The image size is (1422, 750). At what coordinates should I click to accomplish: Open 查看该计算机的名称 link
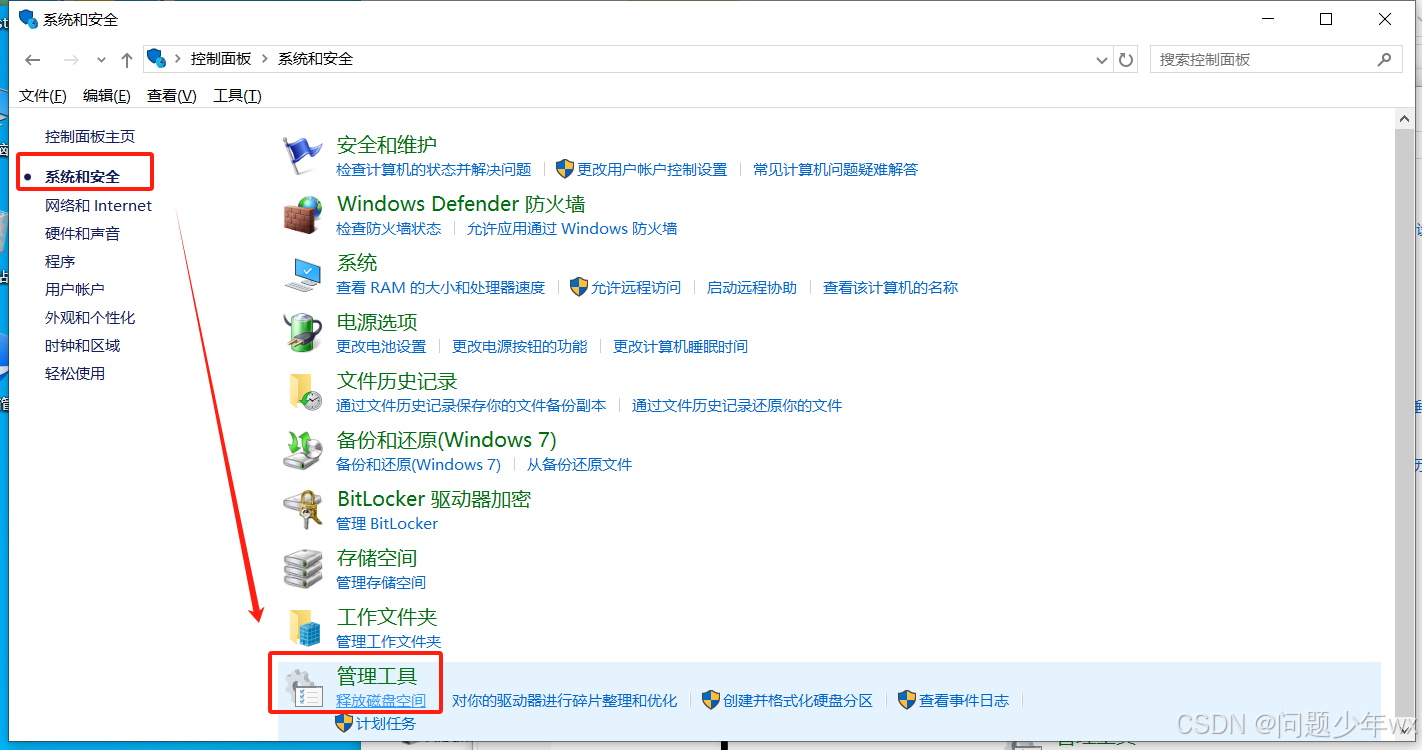pos(891,288)
